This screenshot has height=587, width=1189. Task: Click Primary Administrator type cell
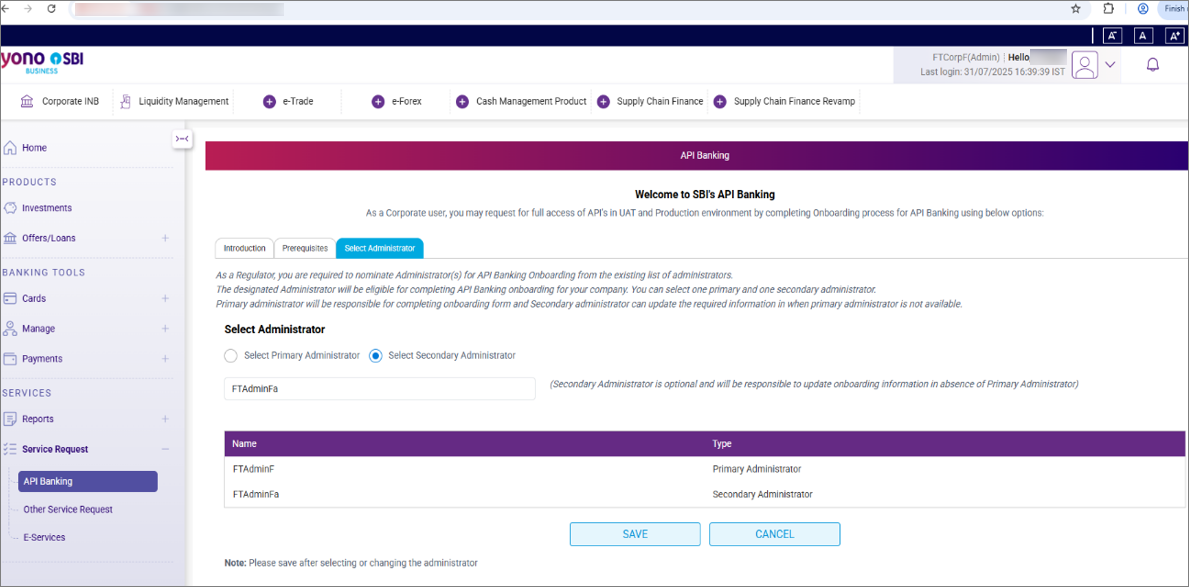pyautogui.click(x=757, y=469)
